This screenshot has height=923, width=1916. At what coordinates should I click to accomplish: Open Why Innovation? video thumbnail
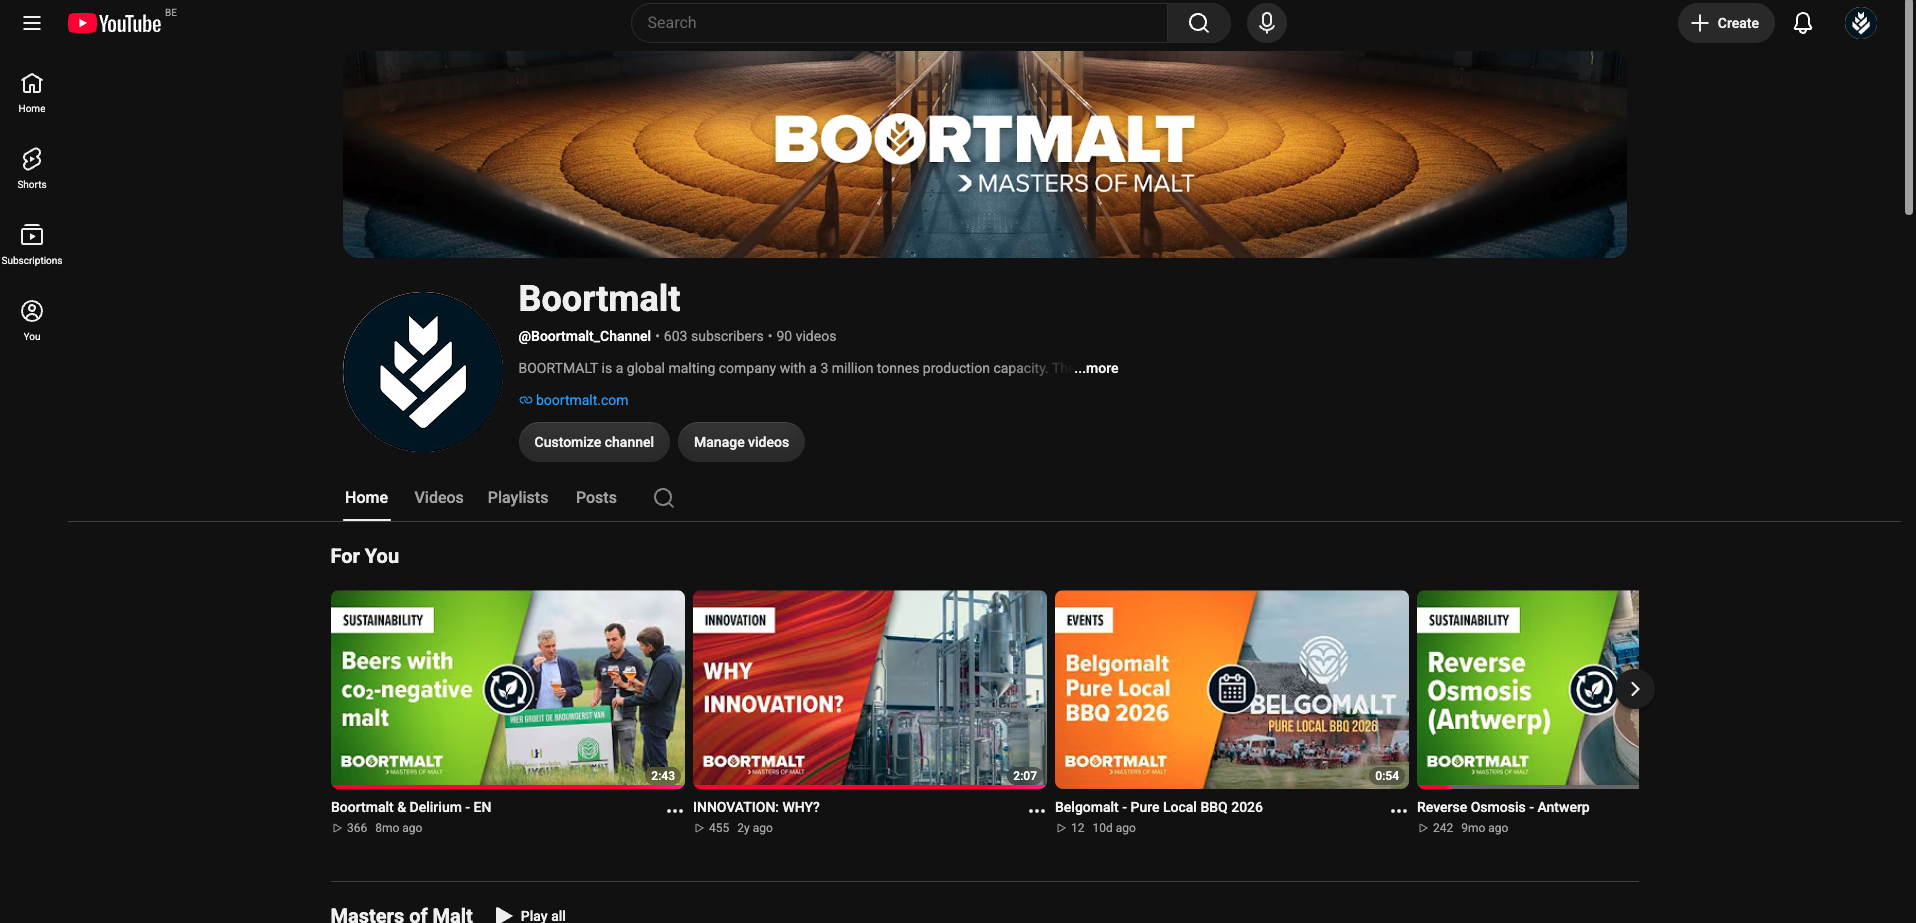click(870, 689)
